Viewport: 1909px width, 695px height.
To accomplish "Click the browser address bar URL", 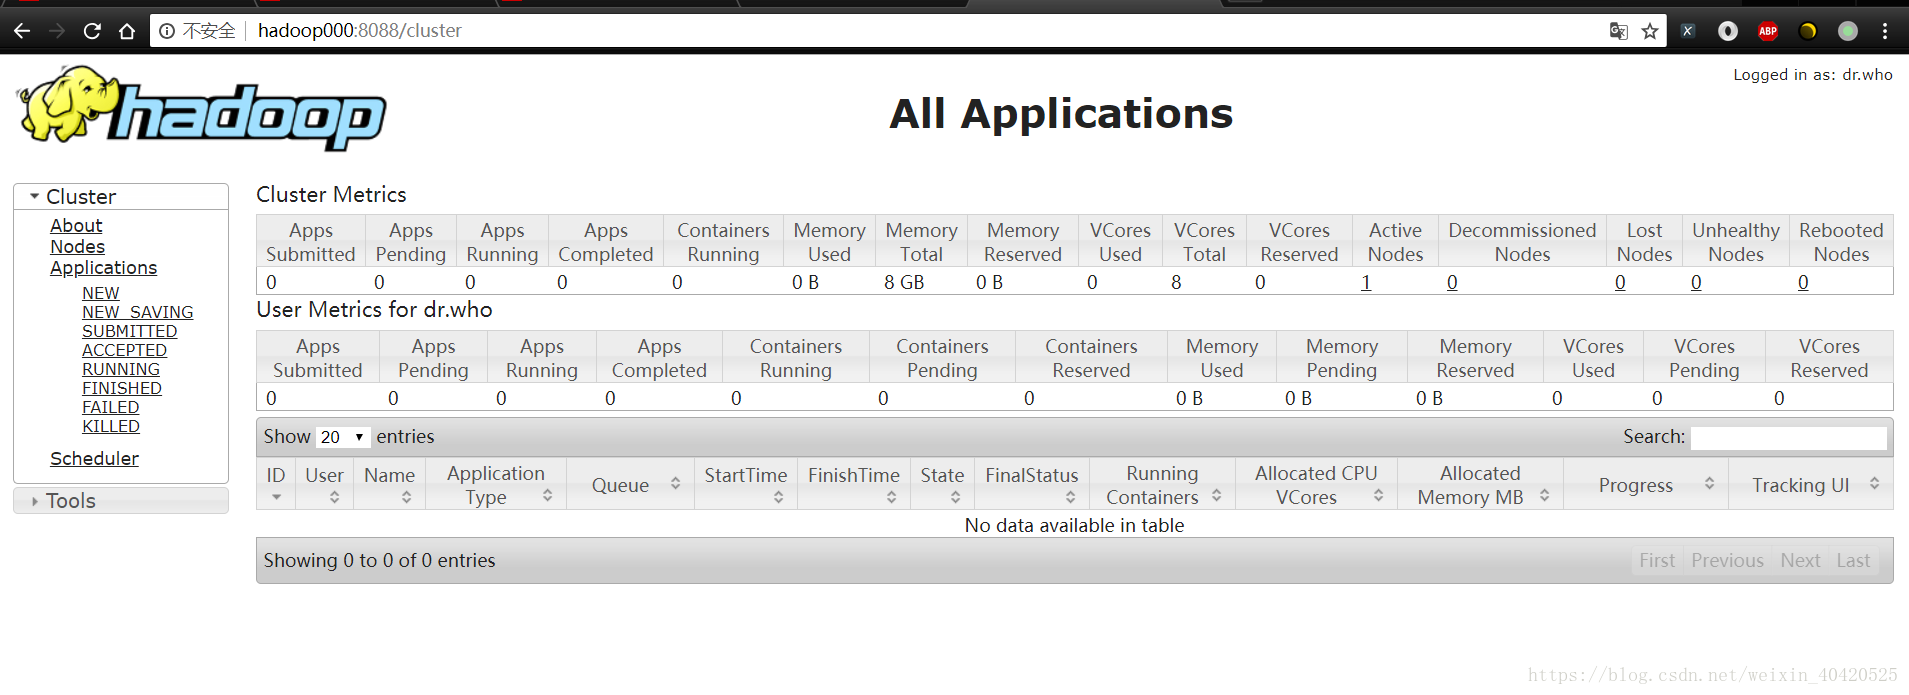I will pyautogui.click(x=360, y=31).
